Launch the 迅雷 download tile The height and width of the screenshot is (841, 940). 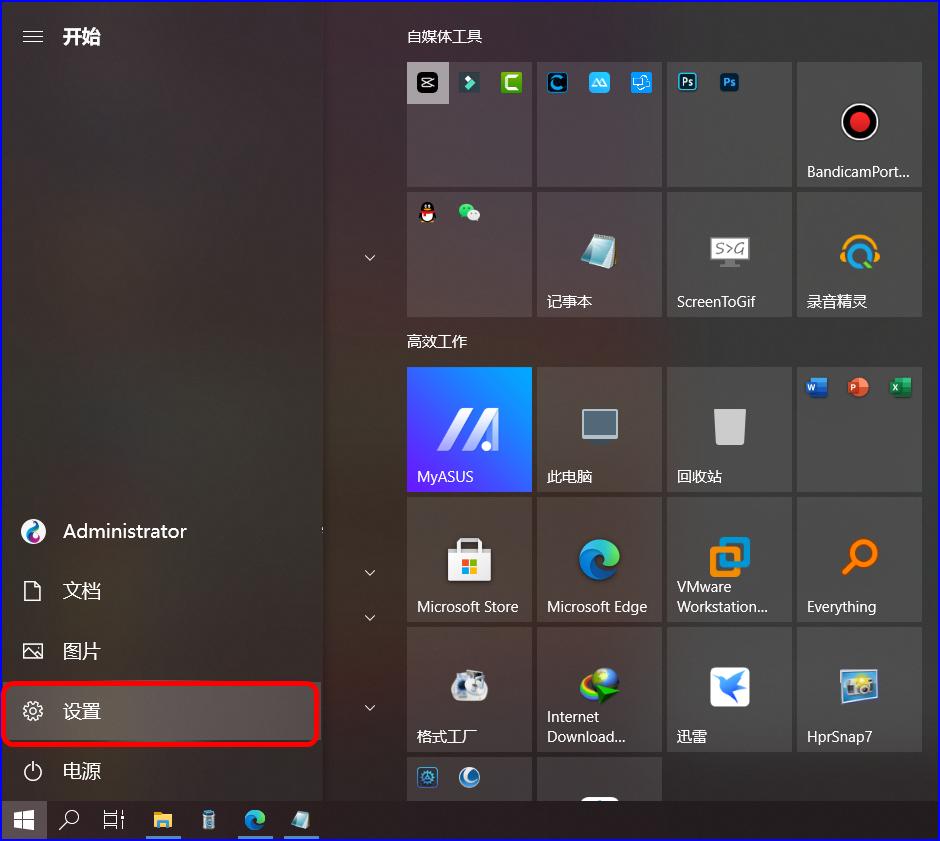tap(728, 689)
